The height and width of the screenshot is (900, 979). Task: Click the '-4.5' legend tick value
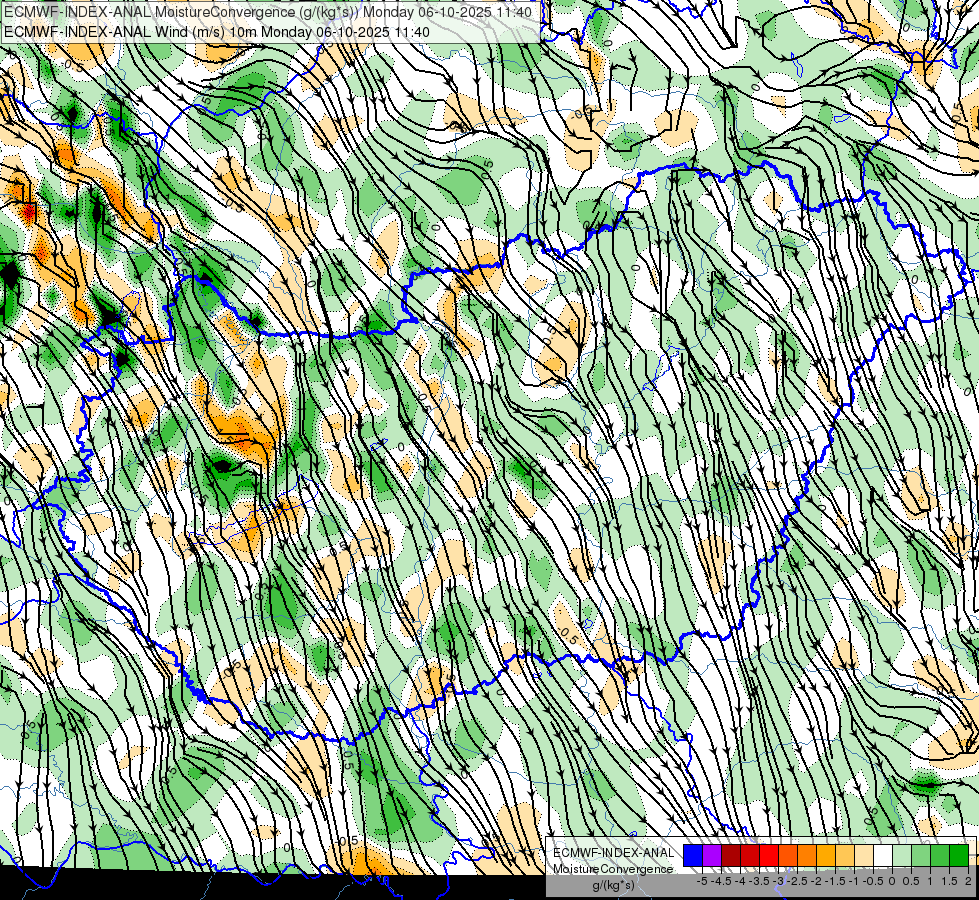click(x=721, y=881)
